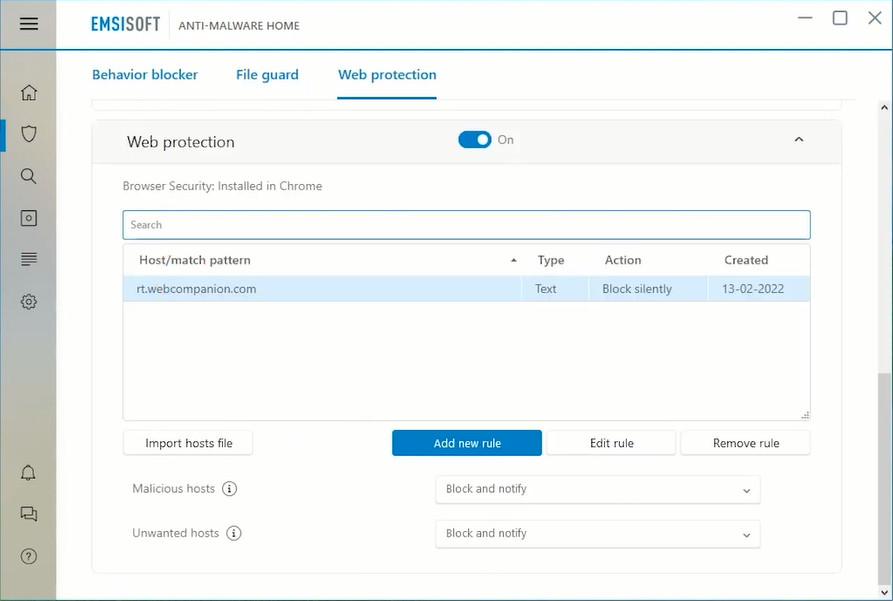Screen dimensions: 893x601
Task: Click the rules list resize grip
Action: click(805, 415)
